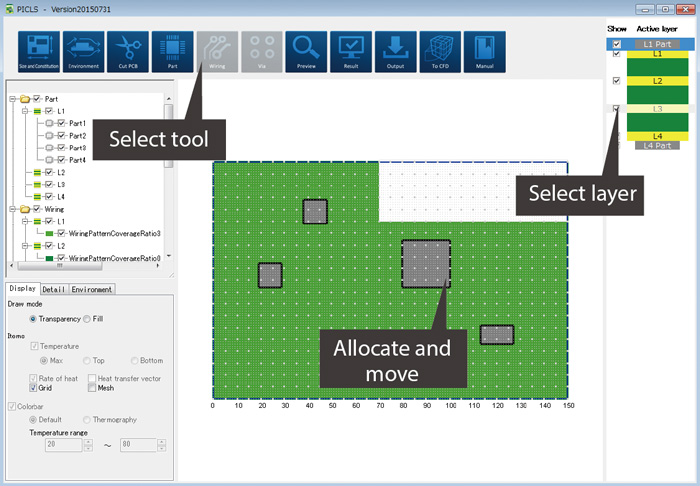Click tree scrollbar up arrow
This screenshot has width=700, height=486.
(169, 99)
